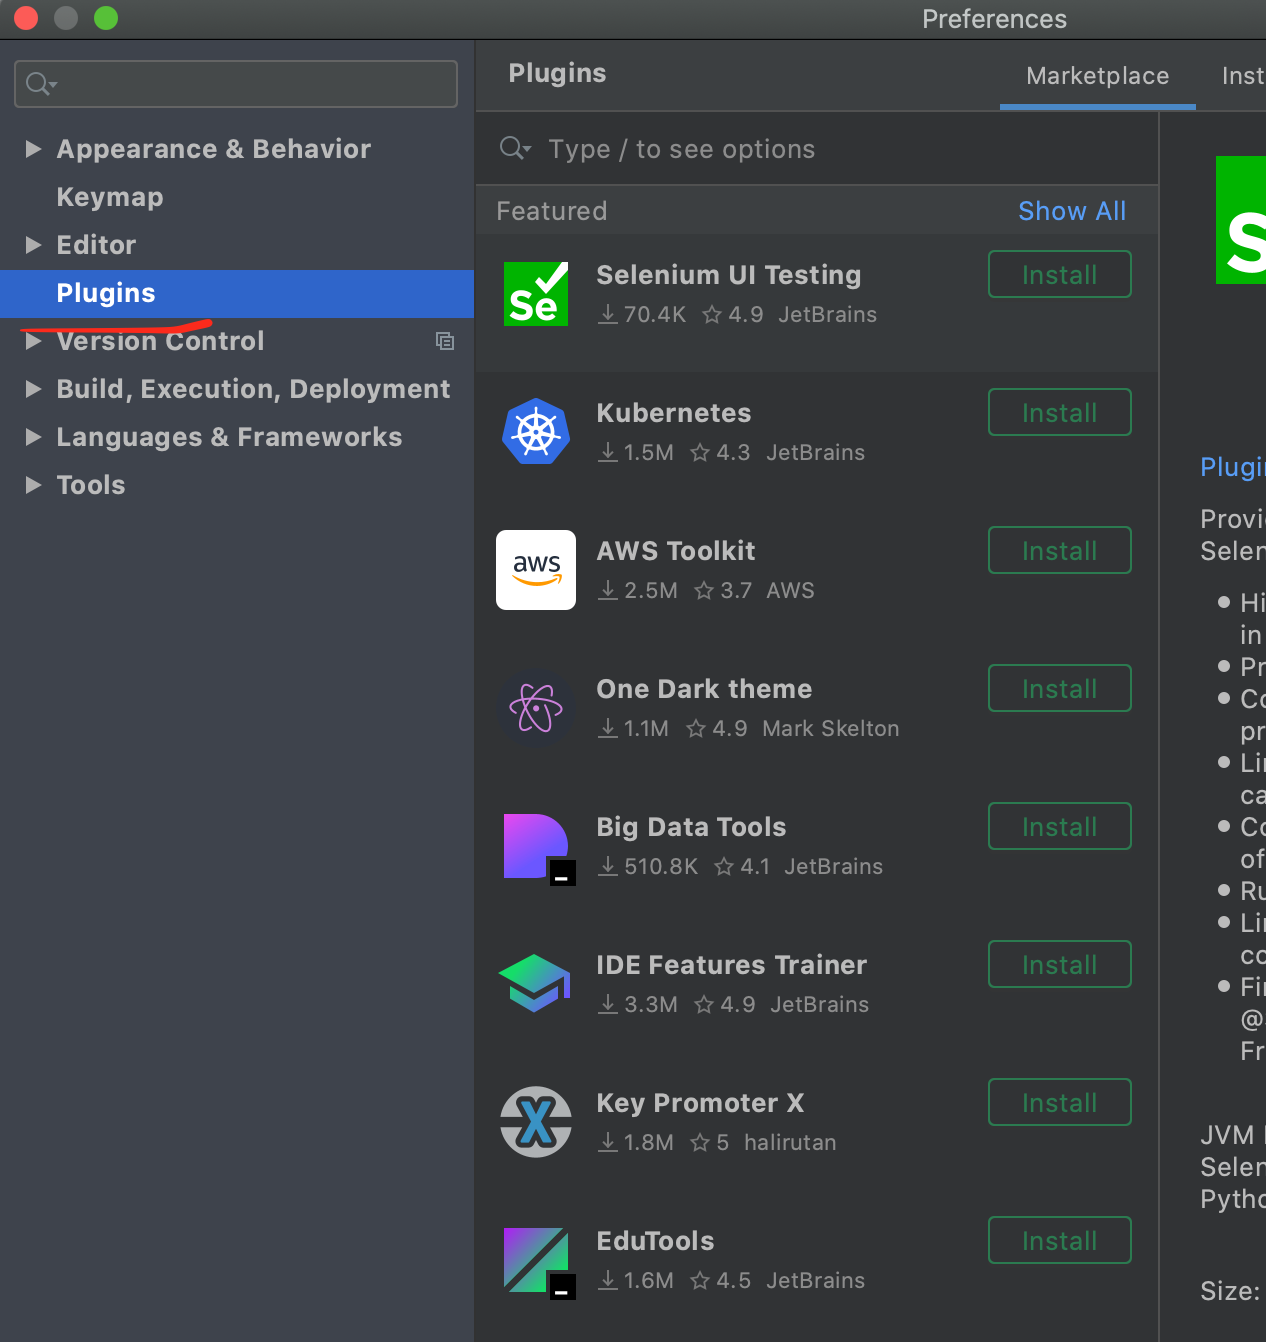Select Plugins in the settings tree
The height and width of the screenshot is (1342, 1266).
pos(237,293)
